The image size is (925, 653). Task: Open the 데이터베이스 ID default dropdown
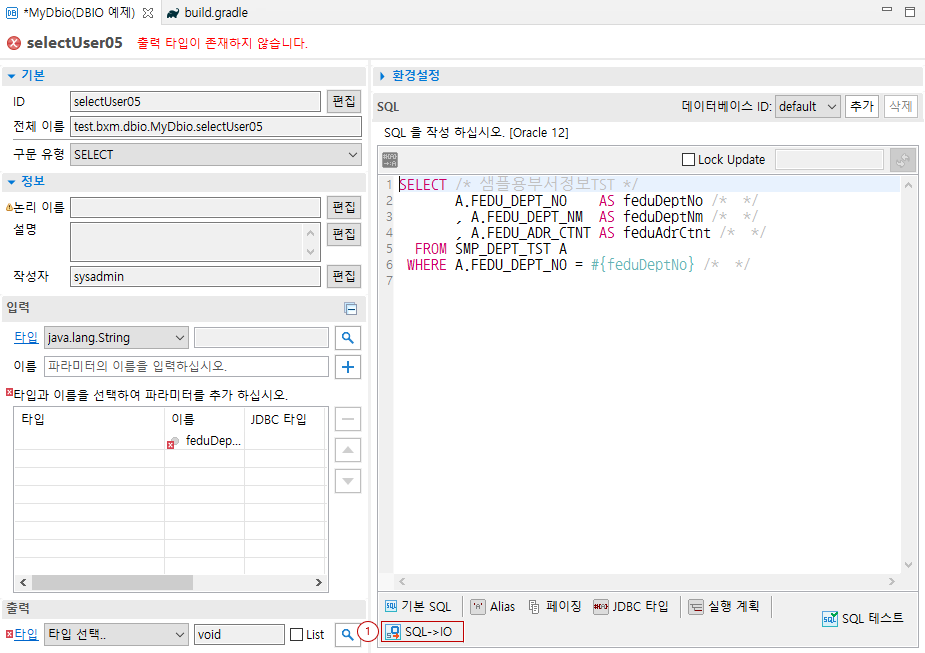(808, 107)
